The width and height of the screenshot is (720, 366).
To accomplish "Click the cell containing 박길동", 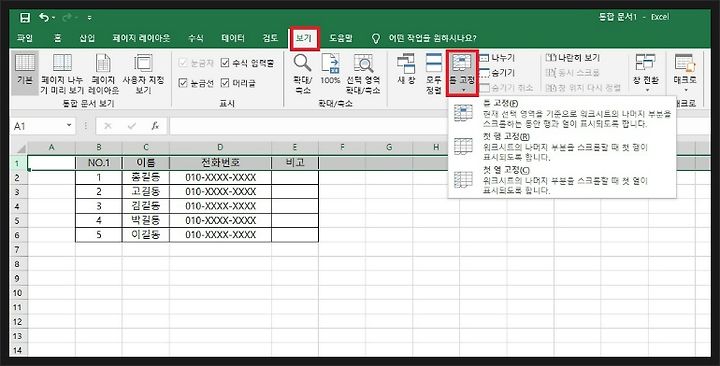I will [x=146, y=221].
